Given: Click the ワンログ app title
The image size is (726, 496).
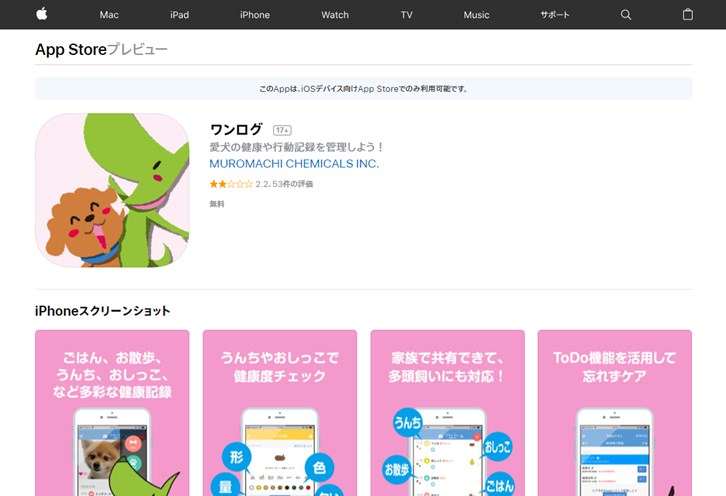Looking at the screenshot, I should pyautogui.click(x=236, y=129).
